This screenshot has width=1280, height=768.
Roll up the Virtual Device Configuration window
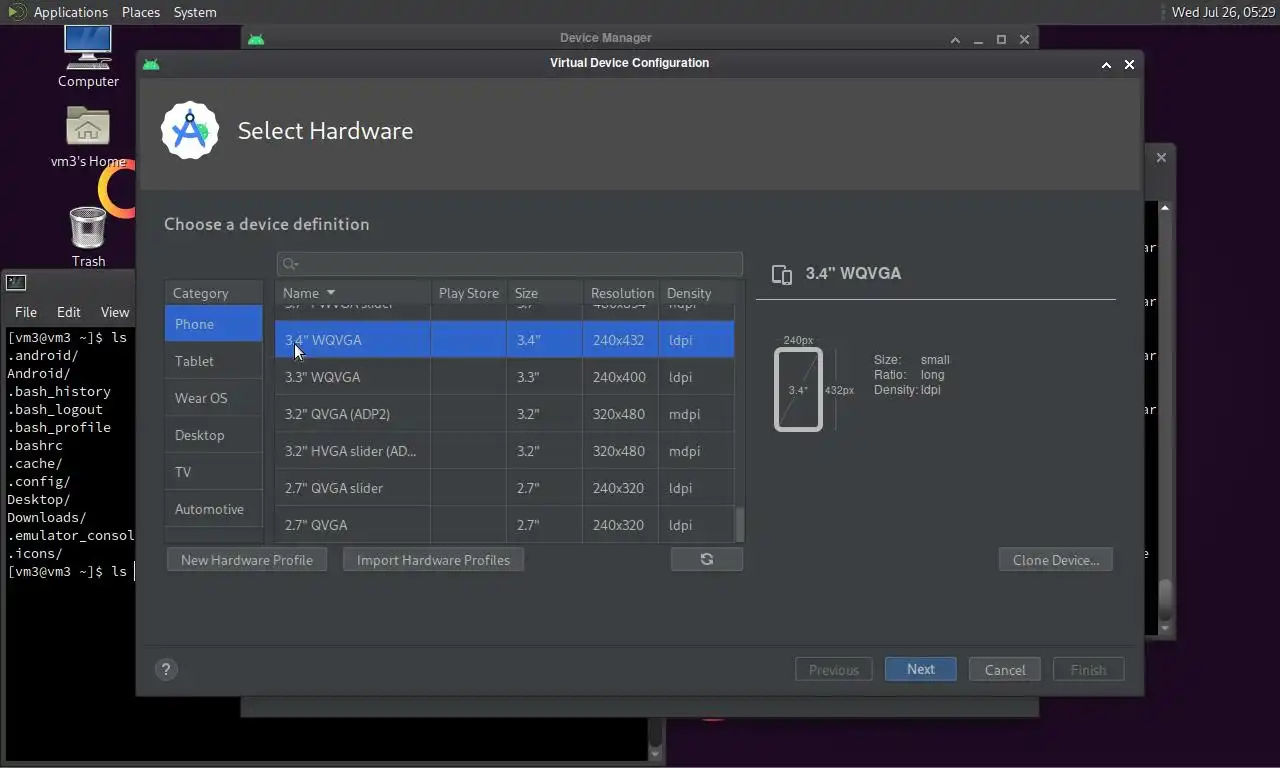pyautogui.click(x=1106, y=64)
